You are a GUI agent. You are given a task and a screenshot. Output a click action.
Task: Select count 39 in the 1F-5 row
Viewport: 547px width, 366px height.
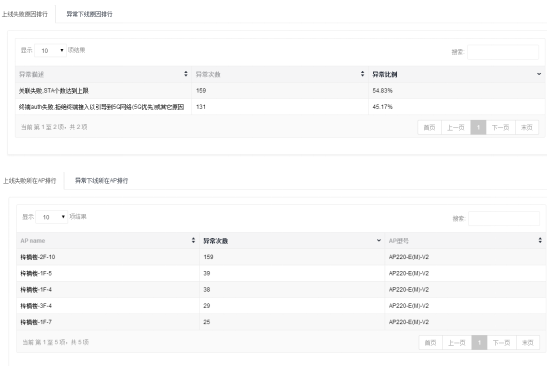[207, 273]
